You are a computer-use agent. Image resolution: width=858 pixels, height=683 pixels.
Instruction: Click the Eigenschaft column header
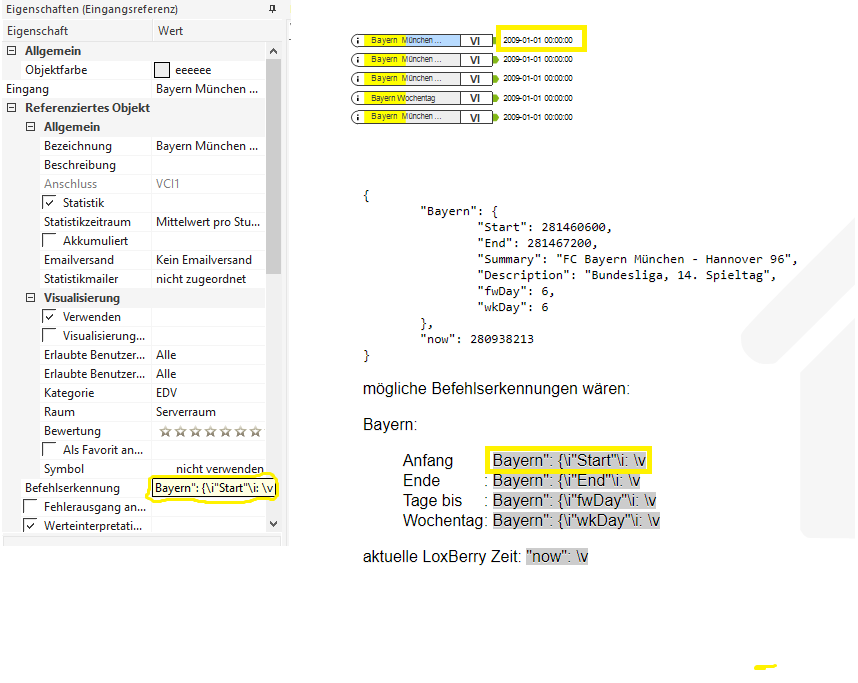click(77, 31)
